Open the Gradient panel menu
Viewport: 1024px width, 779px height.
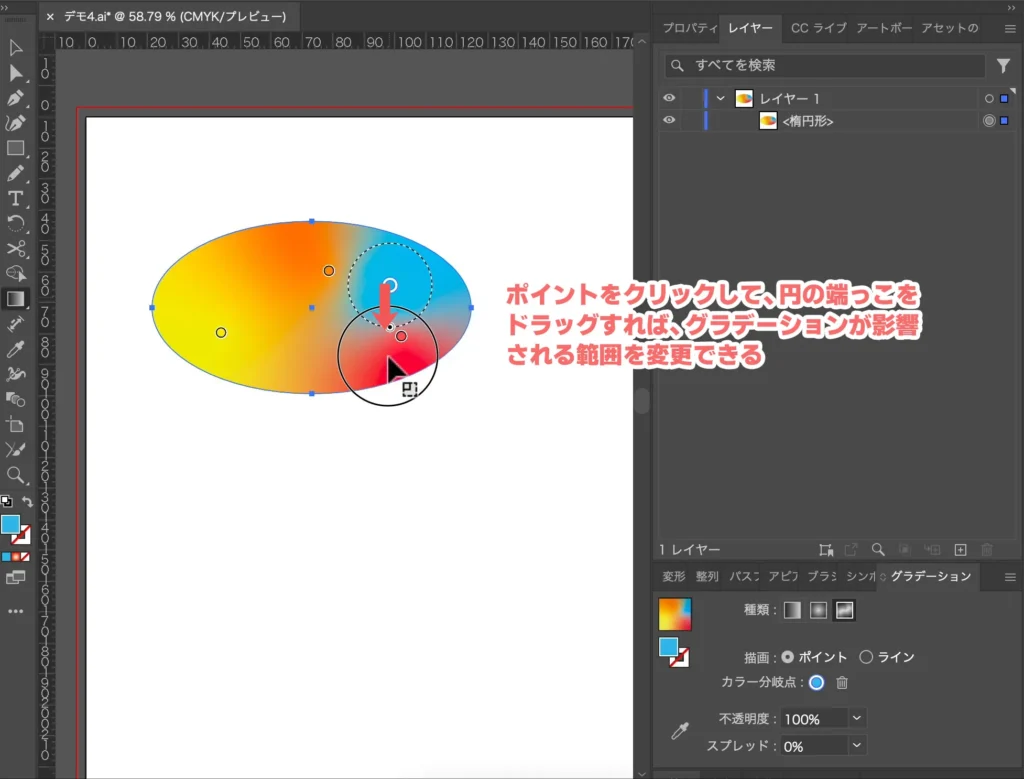point(1009,576)
